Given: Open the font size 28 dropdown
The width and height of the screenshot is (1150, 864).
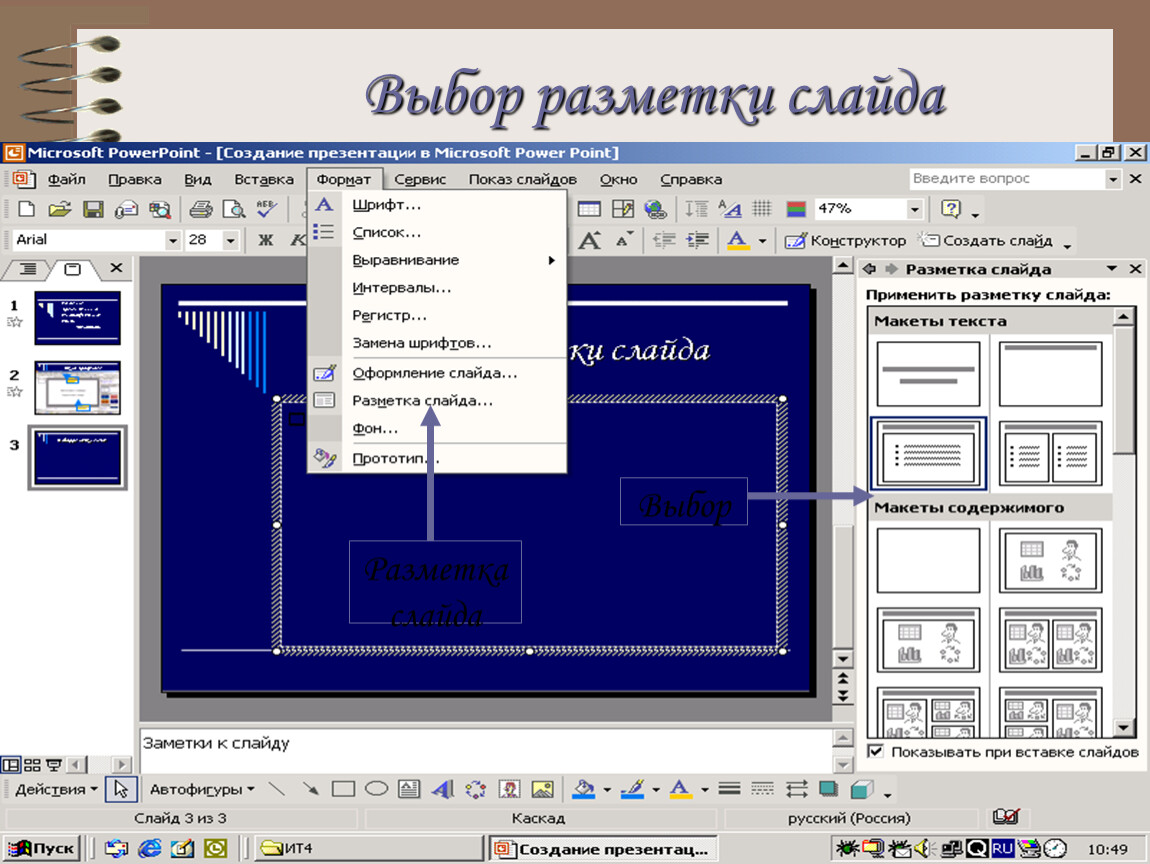Looking at the screenshot, I should click(230, 240).
